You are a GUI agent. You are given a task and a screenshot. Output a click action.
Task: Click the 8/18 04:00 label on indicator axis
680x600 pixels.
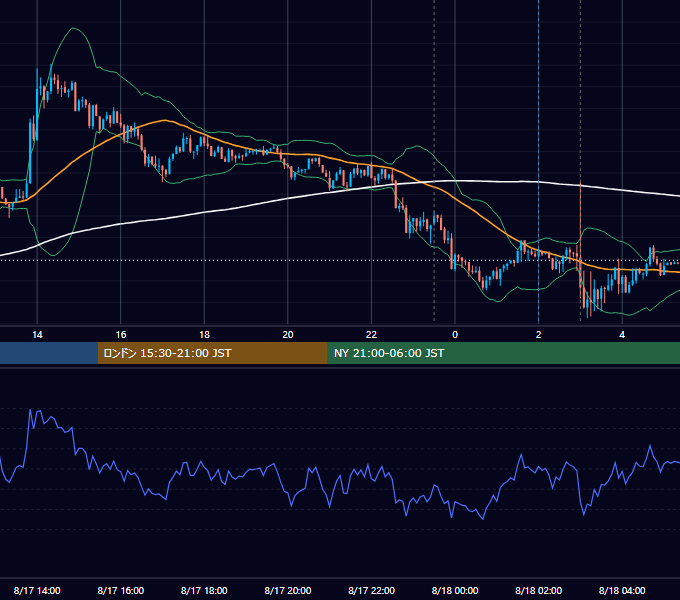coord(622,590)
